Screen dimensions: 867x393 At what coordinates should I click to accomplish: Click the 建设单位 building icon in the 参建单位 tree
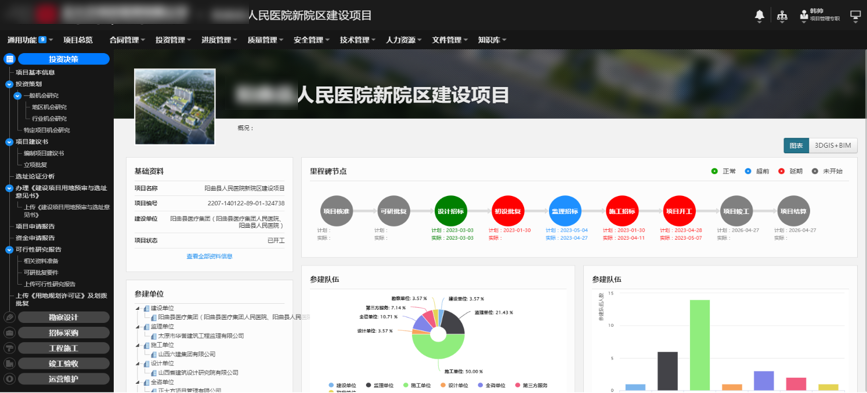tap(147, 308)
